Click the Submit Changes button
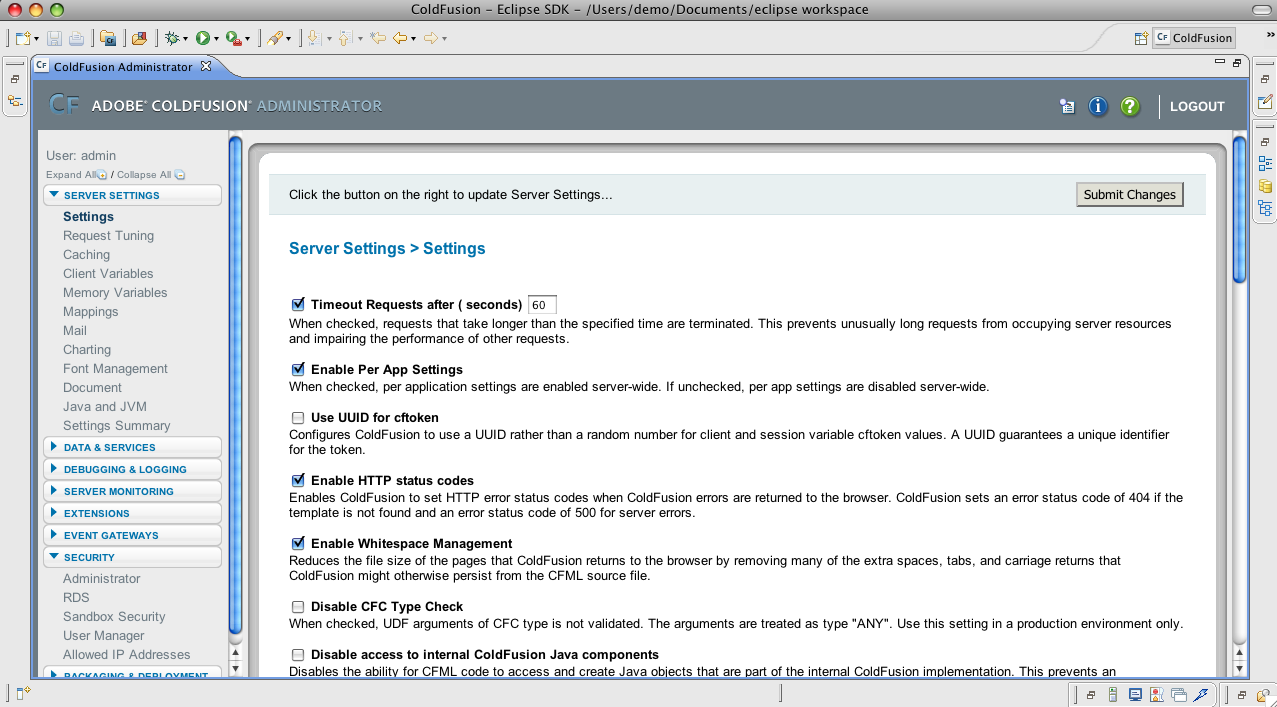This screenshot has height=707, width=1277. (1129, 194)
